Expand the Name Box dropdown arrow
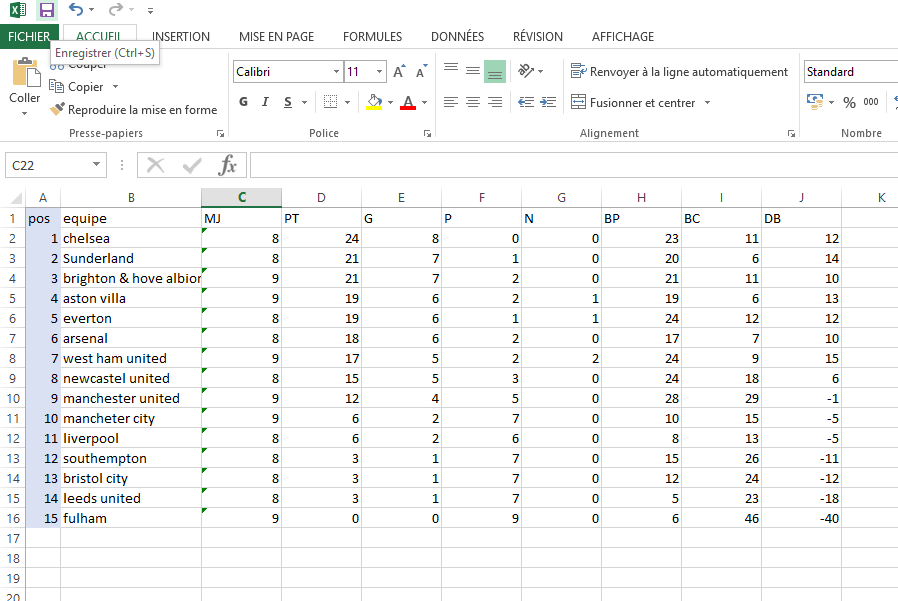Viewport: 898px width, 601px height. tap(96, 165)
